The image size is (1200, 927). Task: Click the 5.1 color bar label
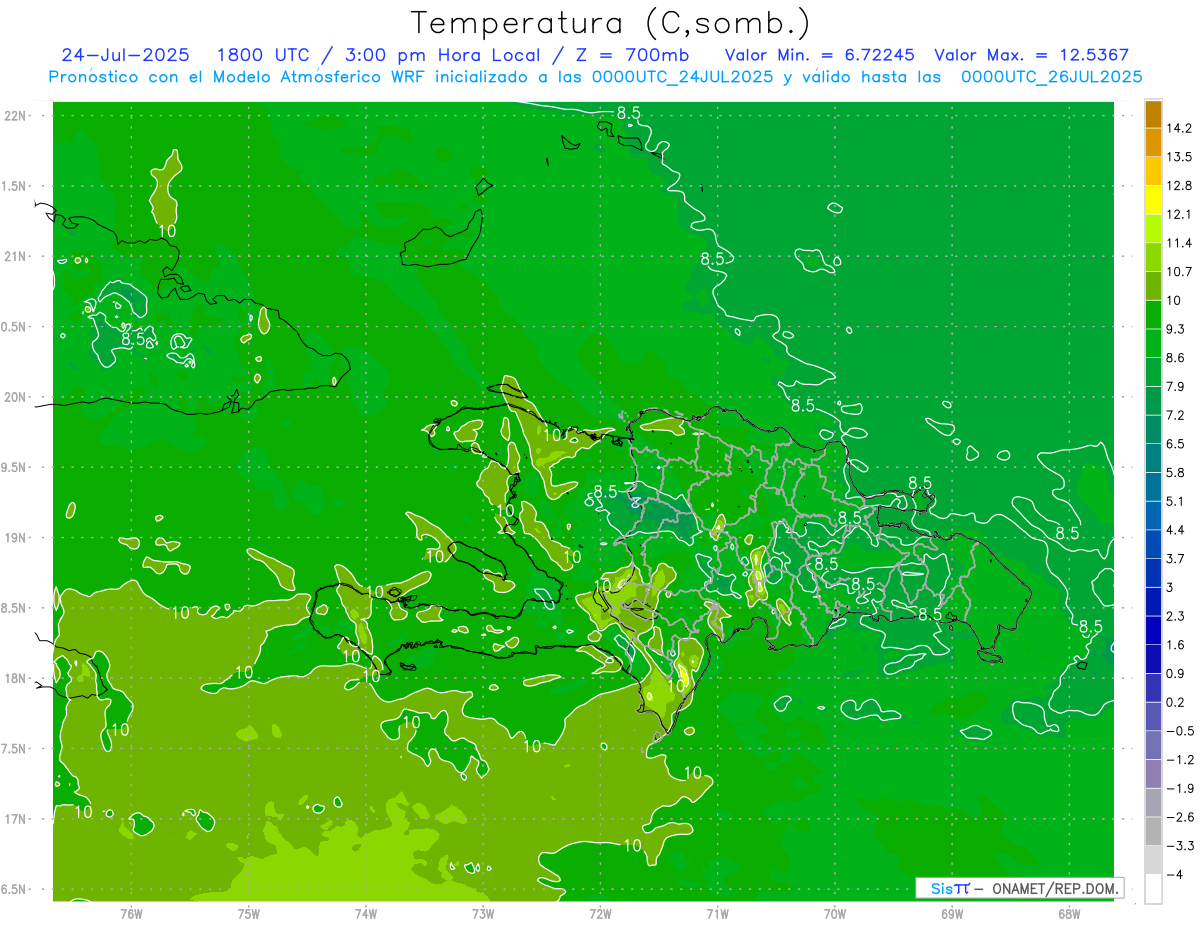[1176, 501]
